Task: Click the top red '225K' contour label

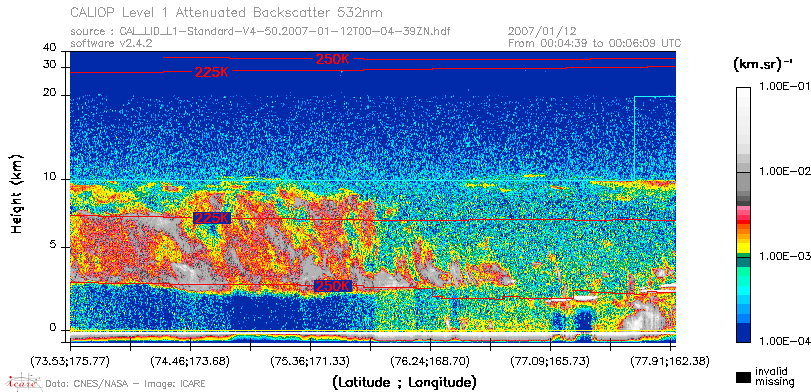Action: pyautogui.click(x=212, y=72)
